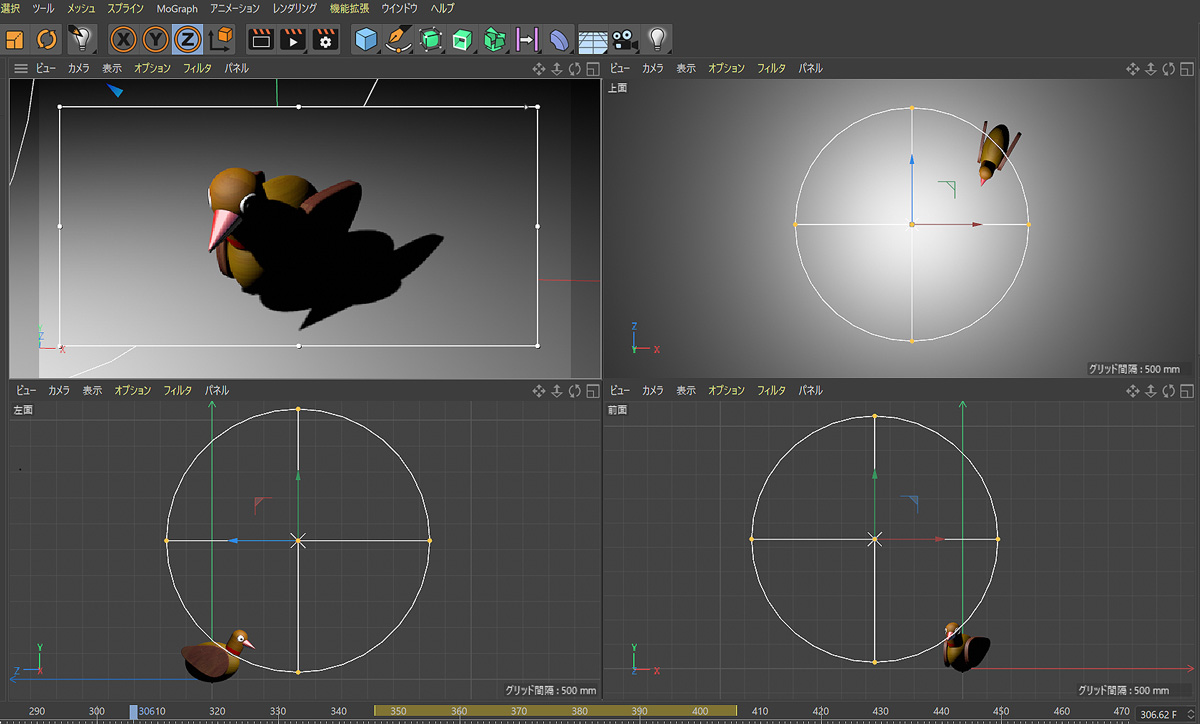1200x724 pixels.
Task: Click パネル in the top-left viewport
Action: pyautogui.click(x=236, y=69)
